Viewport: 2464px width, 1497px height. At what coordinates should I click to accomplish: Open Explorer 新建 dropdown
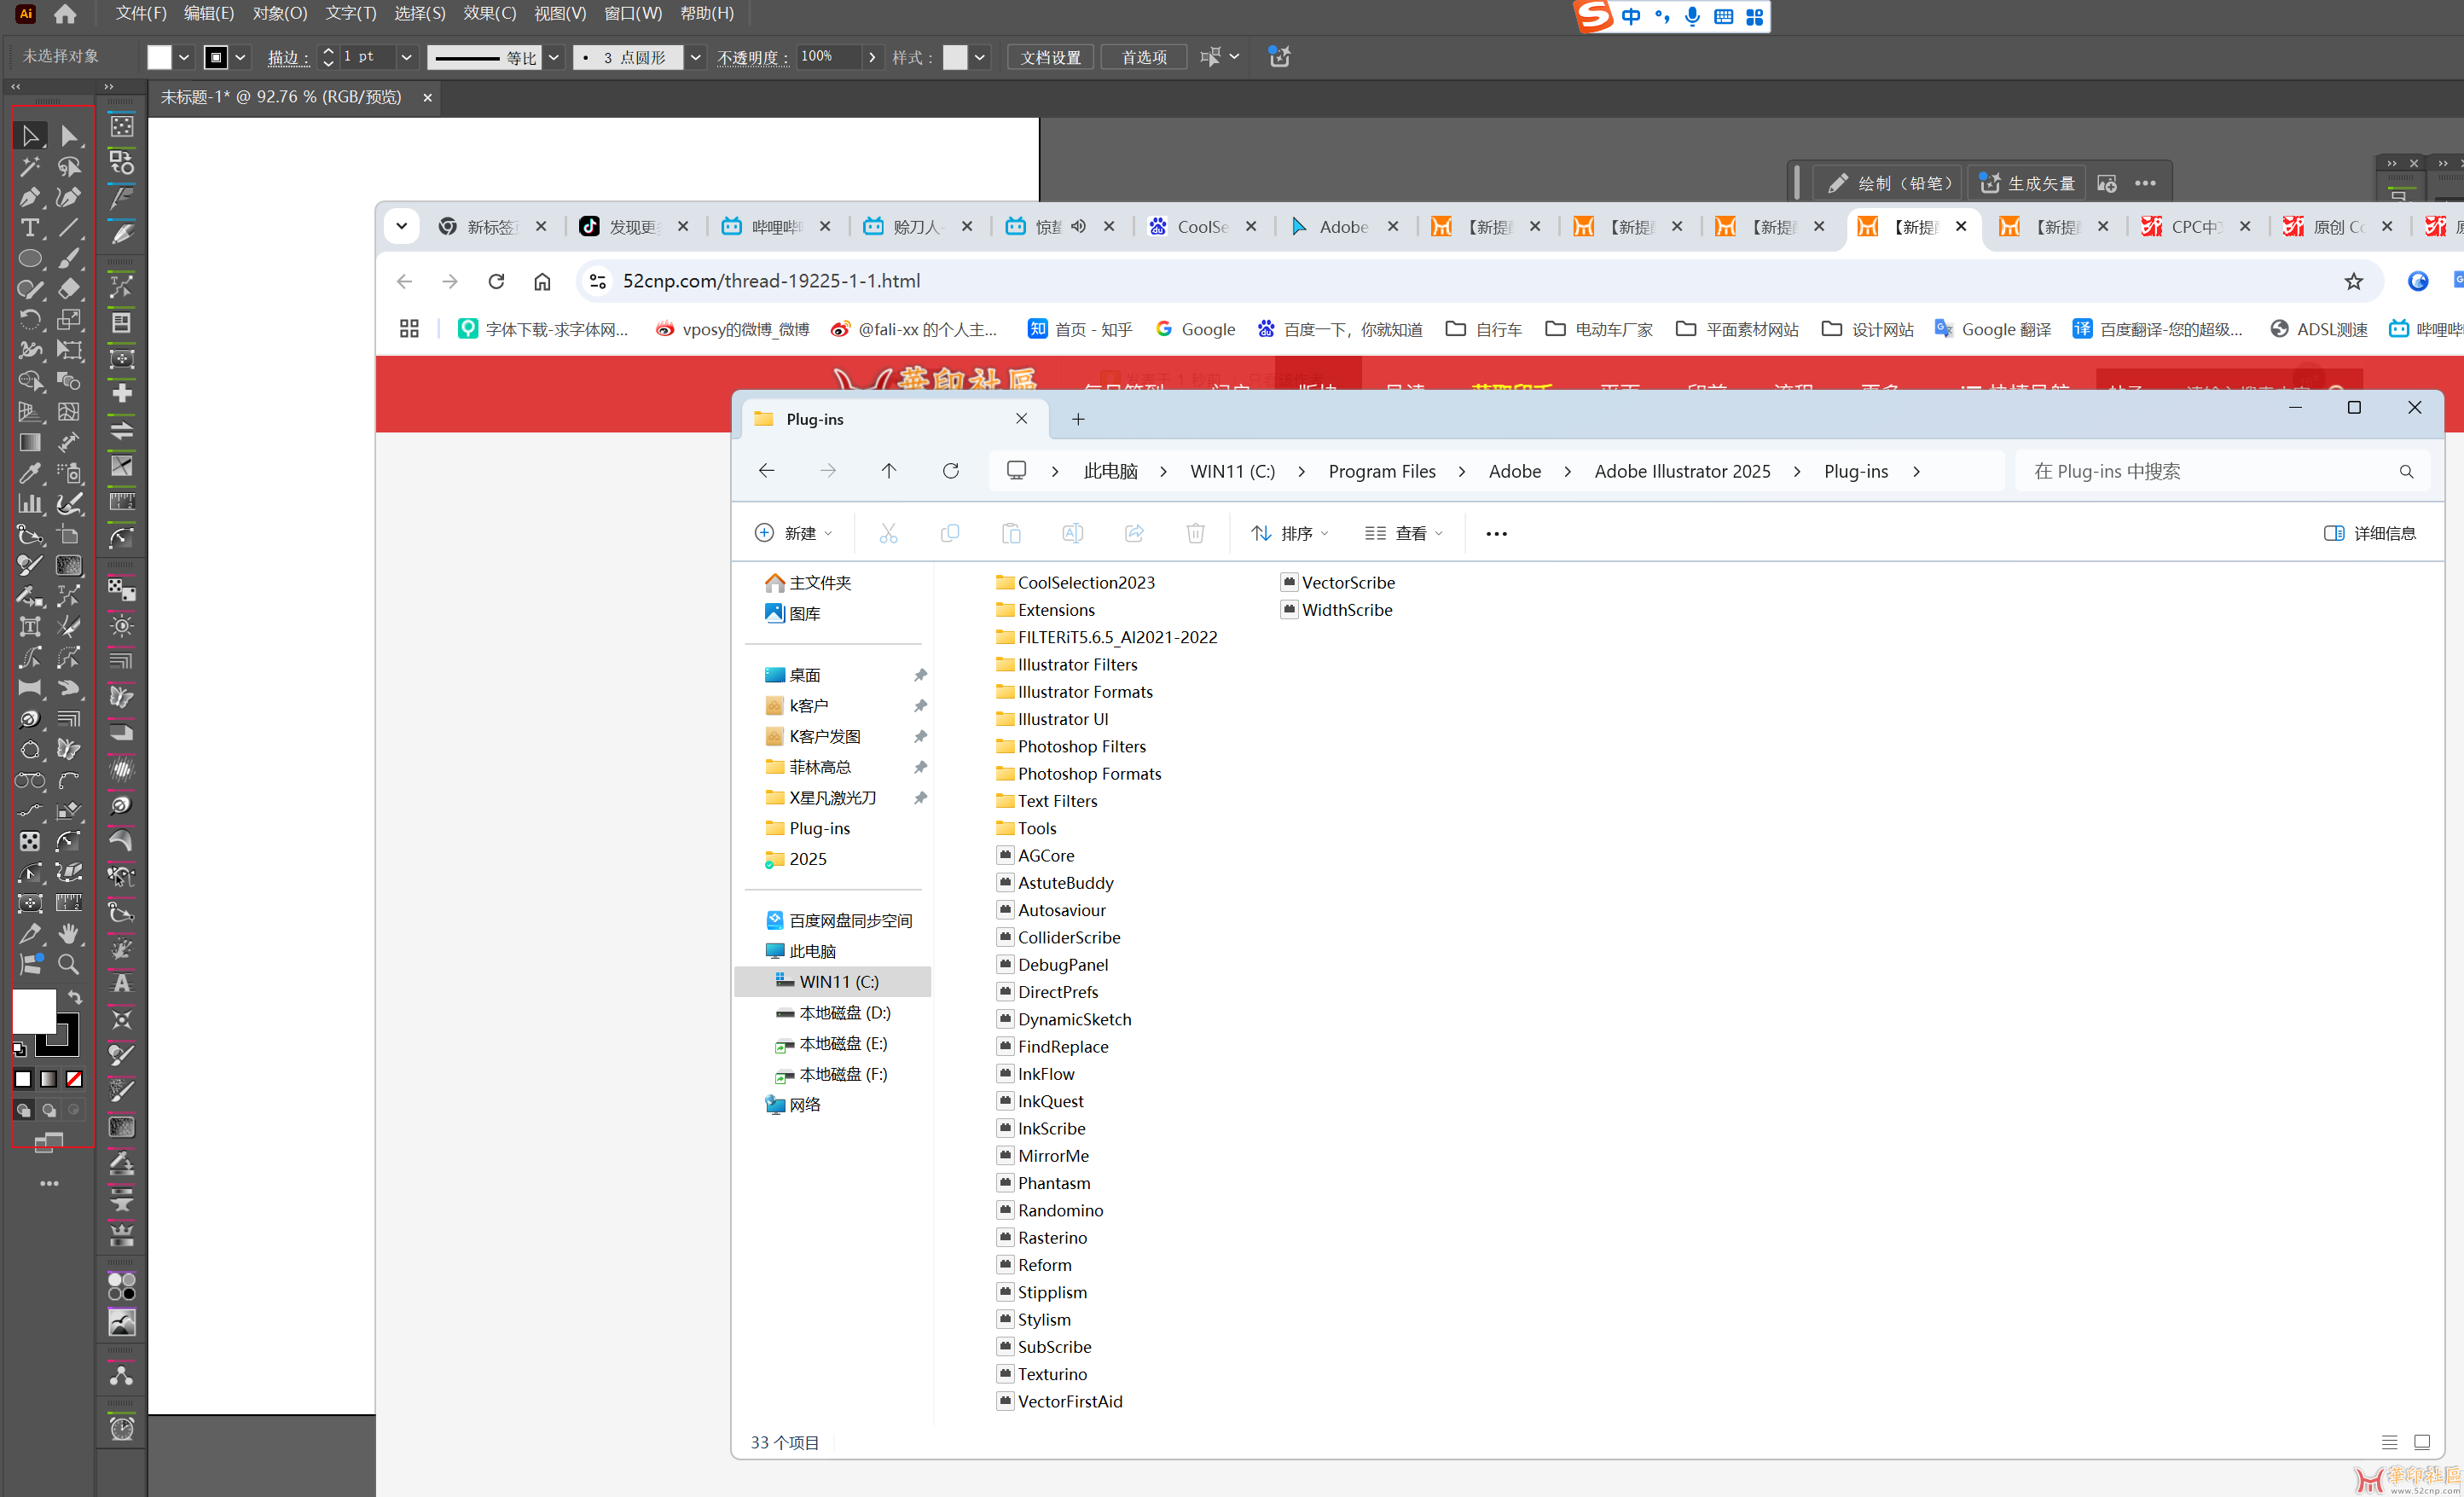coord(794,533)
